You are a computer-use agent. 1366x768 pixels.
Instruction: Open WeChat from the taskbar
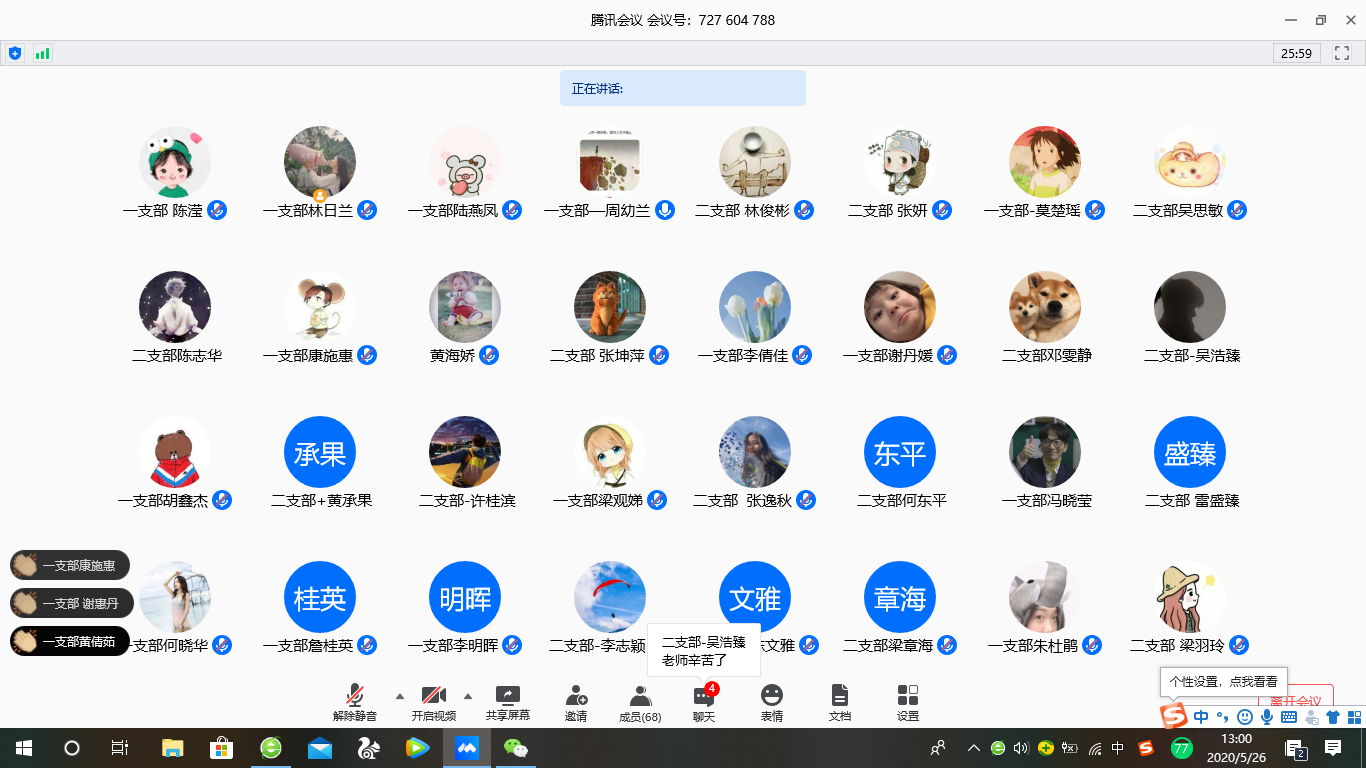pyautogui.click(x=516, y=747)
